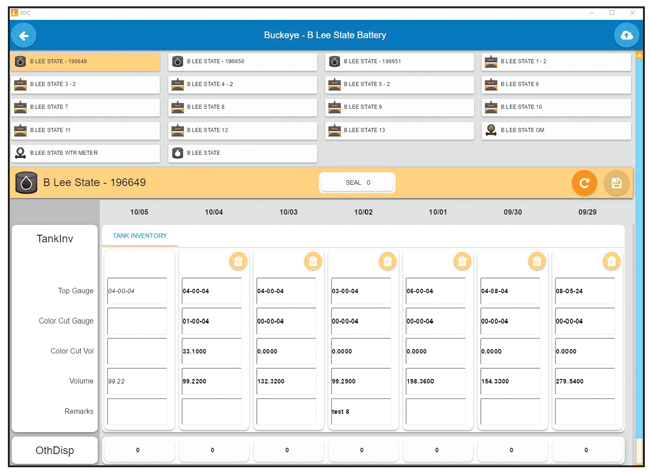Click trash icon in 09/29 column
The width and height of the screenshot is (650, 473).
611,261
